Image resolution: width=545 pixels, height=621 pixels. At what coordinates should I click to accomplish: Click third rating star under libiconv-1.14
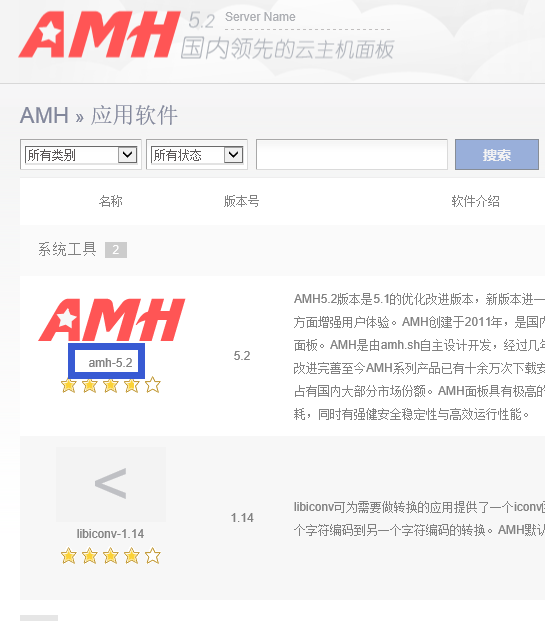(111, 556)
